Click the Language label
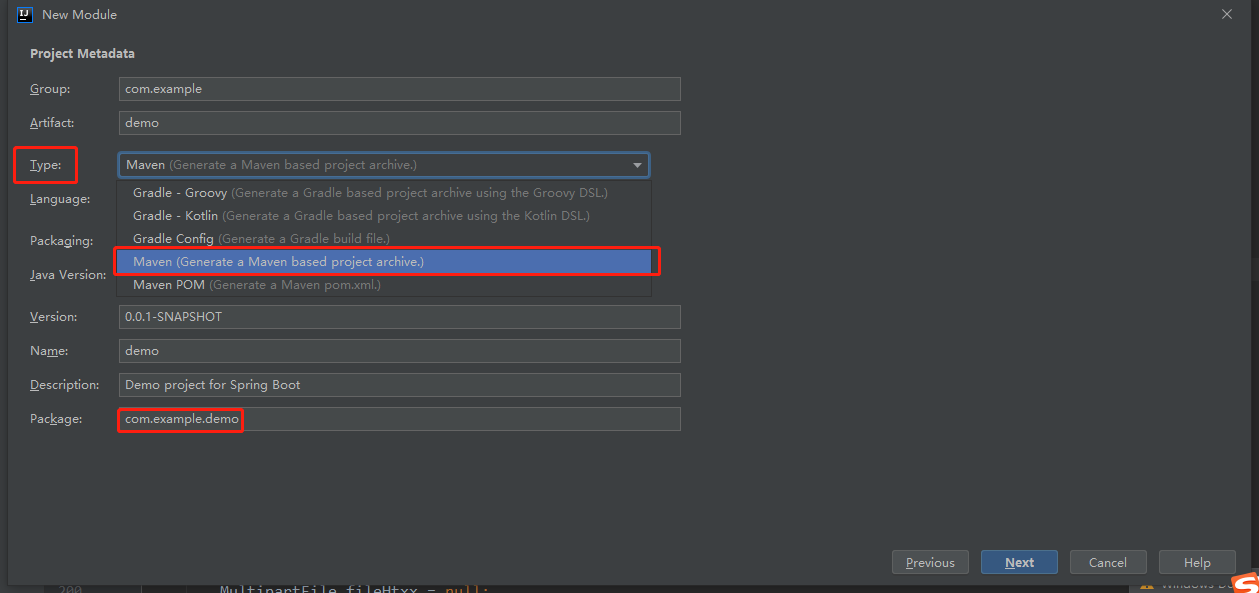Screen dimensions: 1259x593 click(60, 199)
